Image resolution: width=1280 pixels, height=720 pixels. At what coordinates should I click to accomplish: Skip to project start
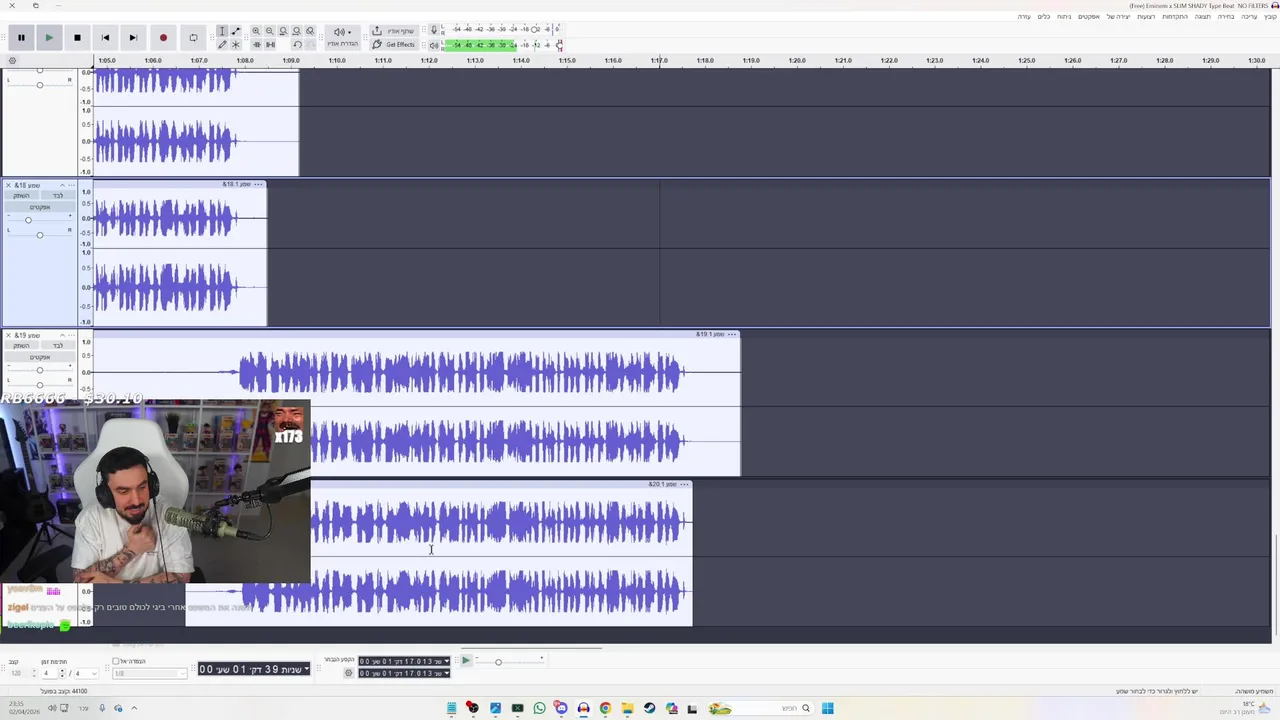105,37
